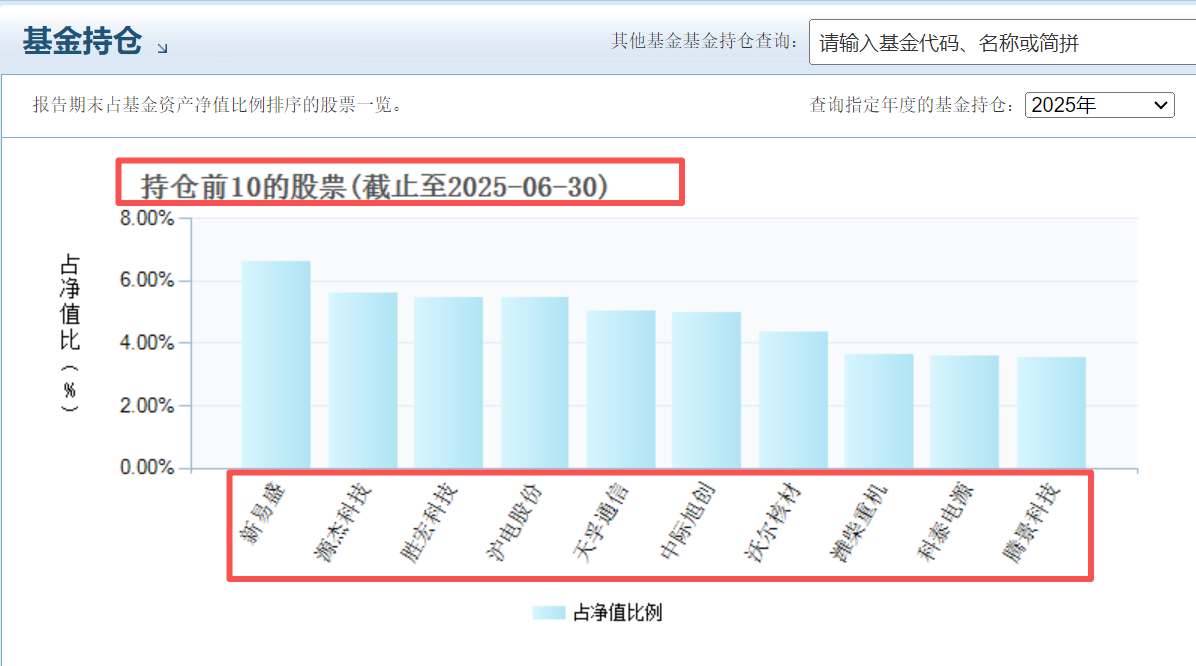Click the 沪电股份 bar in the chart

pos(535,382)
